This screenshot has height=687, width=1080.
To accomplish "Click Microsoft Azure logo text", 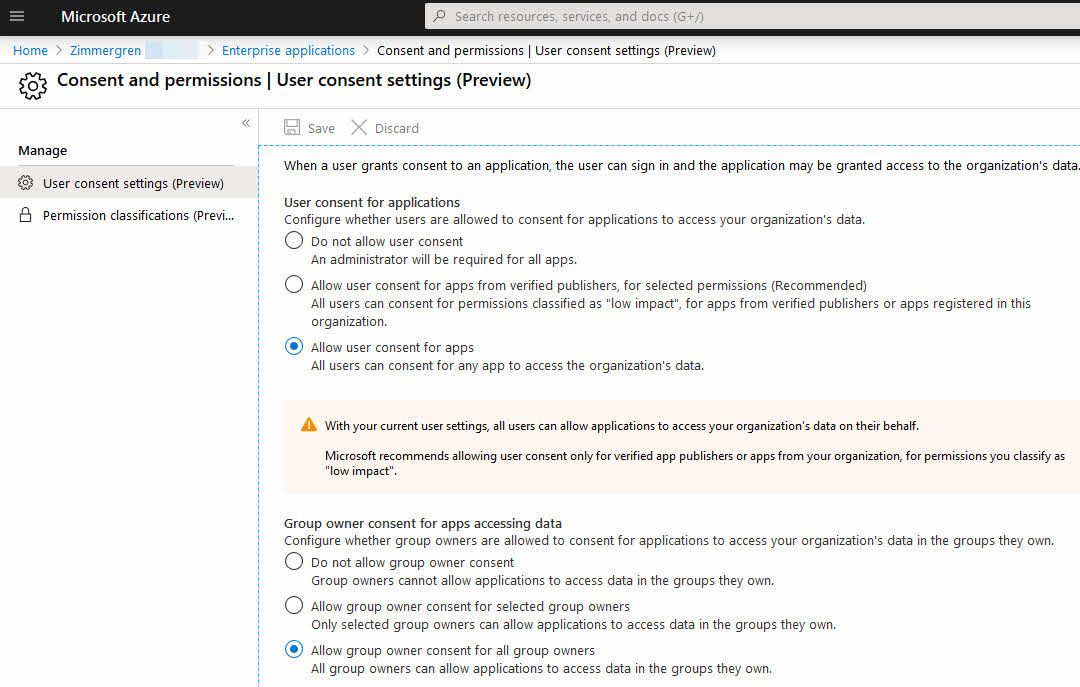I will 116,17.
